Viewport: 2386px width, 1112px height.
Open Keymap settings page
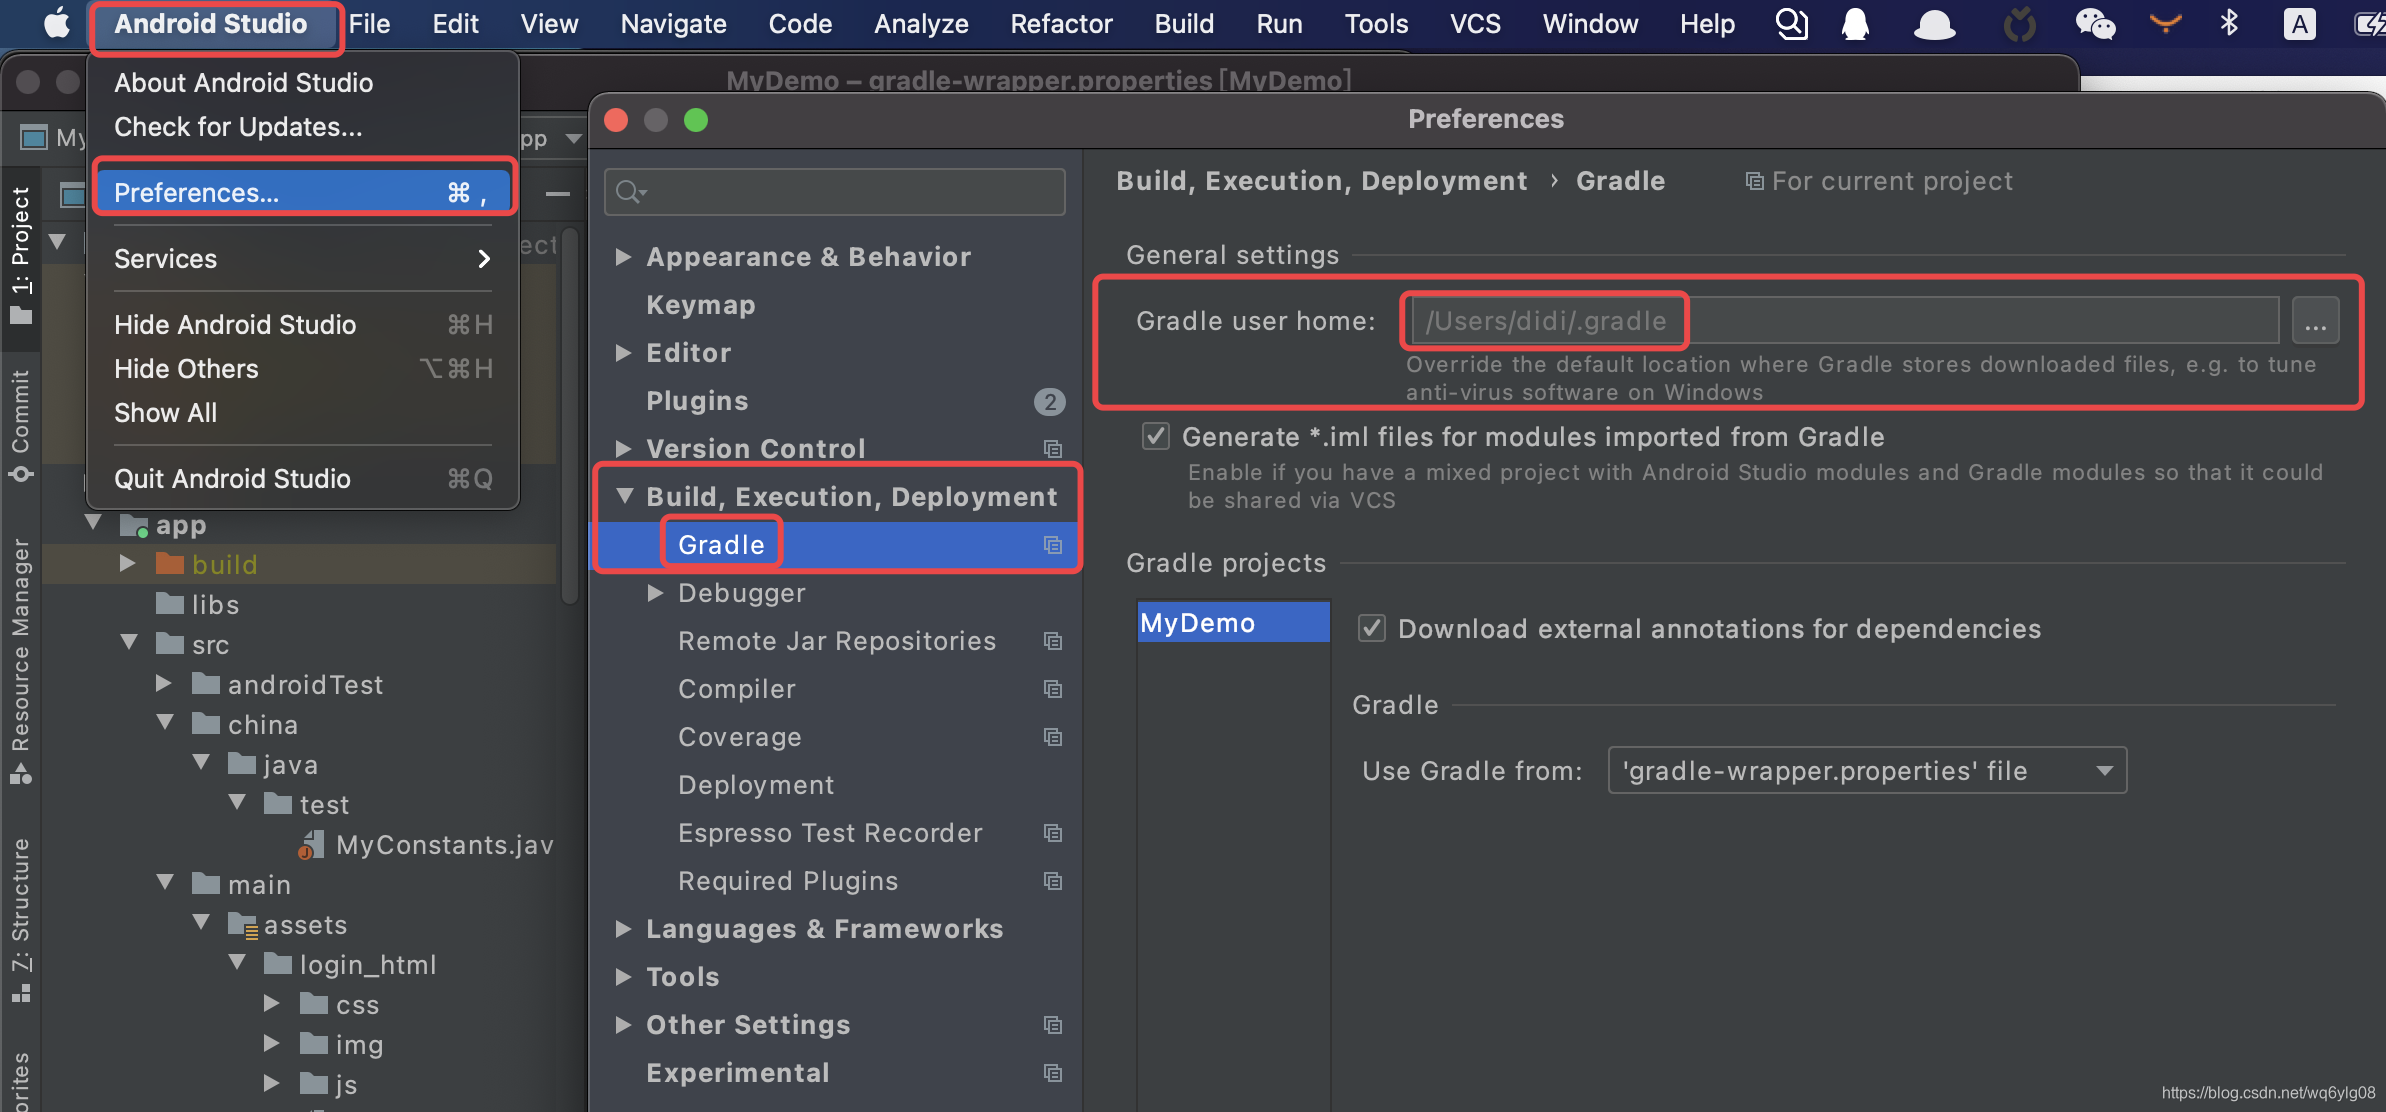(x=701, y=305)
